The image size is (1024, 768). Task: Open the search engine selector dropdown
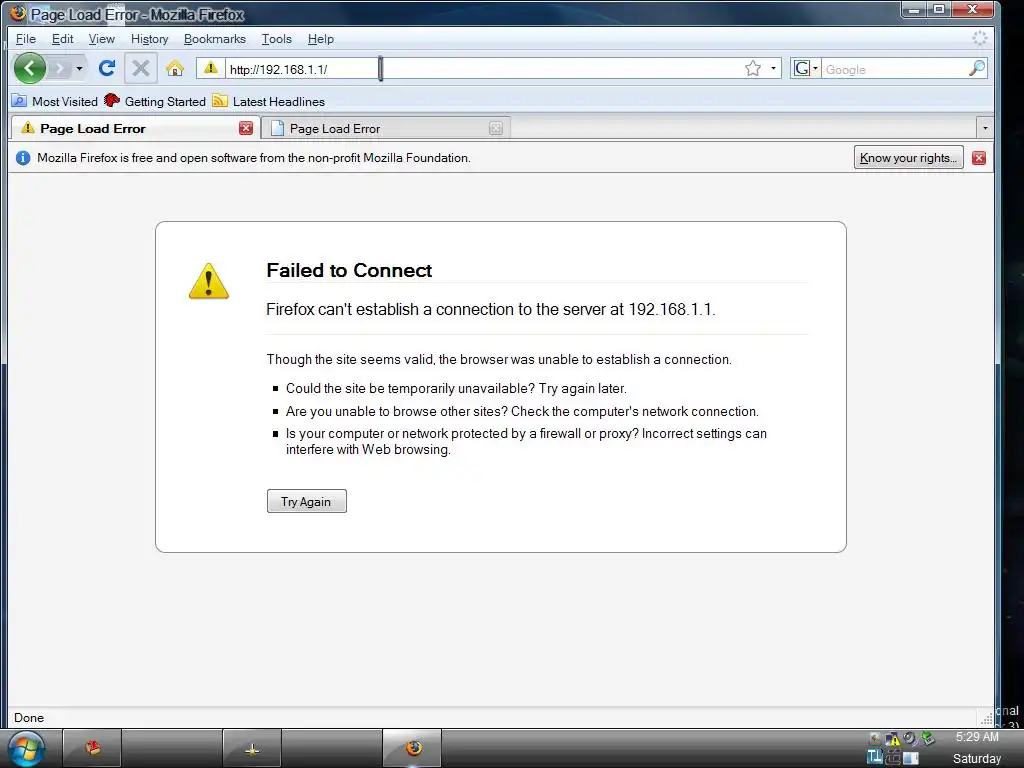805,69
